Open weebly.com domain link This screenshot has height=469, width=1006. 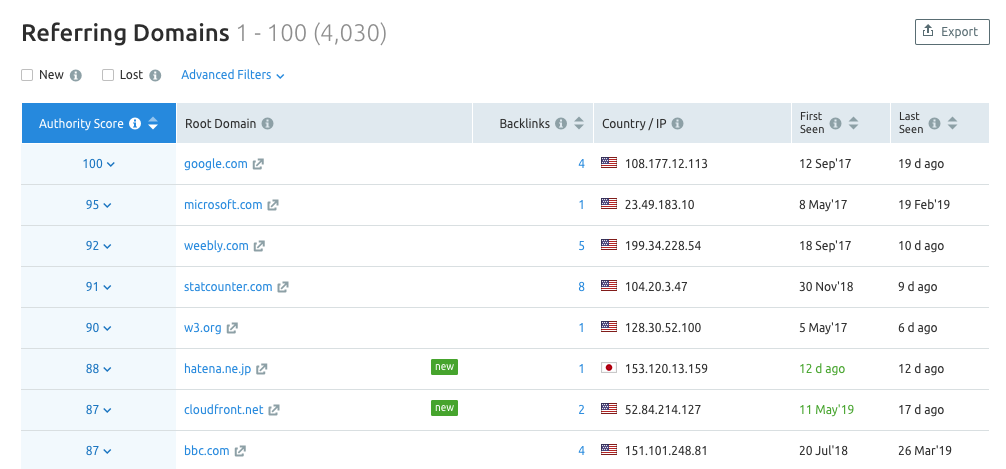point(216,246)
